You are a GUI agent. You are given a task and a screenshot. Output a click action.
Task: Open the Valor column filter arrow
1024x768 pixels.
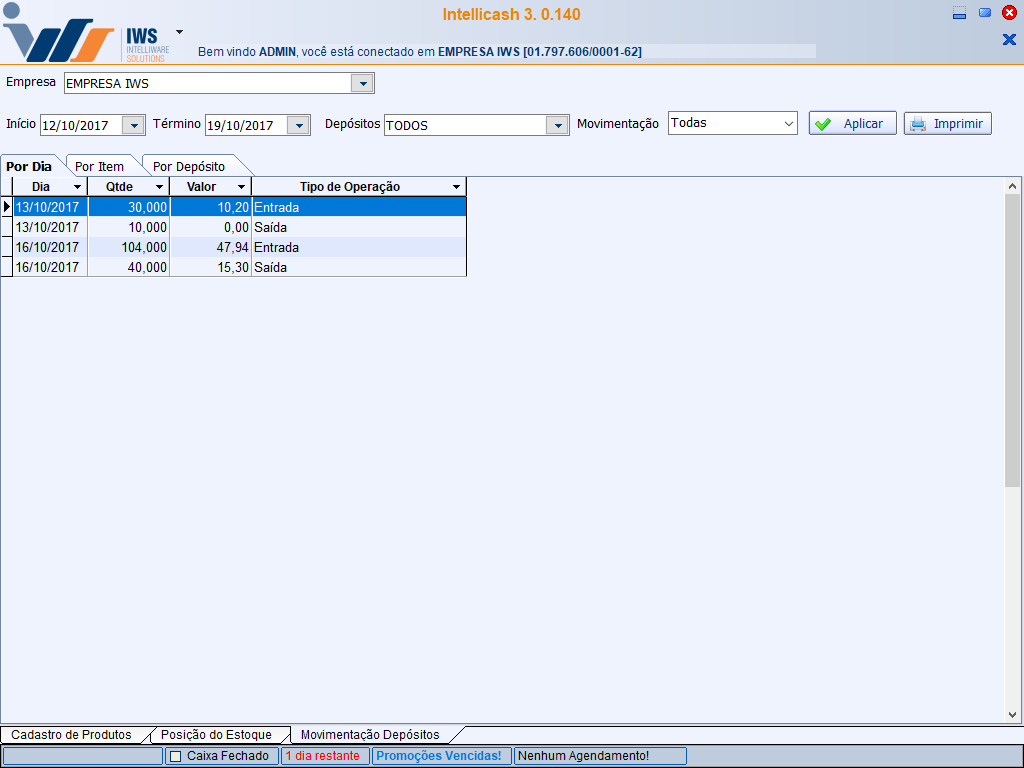click(241, 187)
